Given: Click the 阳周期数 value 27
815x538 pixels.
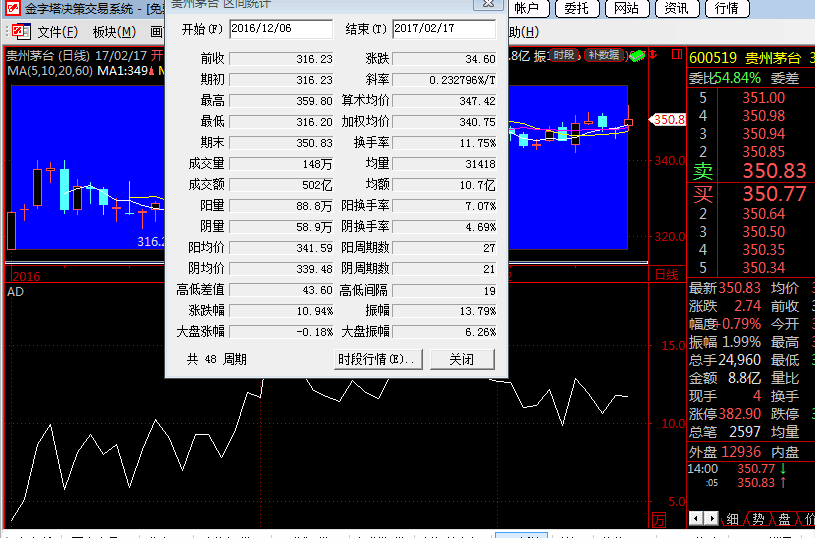Looking at the screenshot, I should tap(444, 248).
